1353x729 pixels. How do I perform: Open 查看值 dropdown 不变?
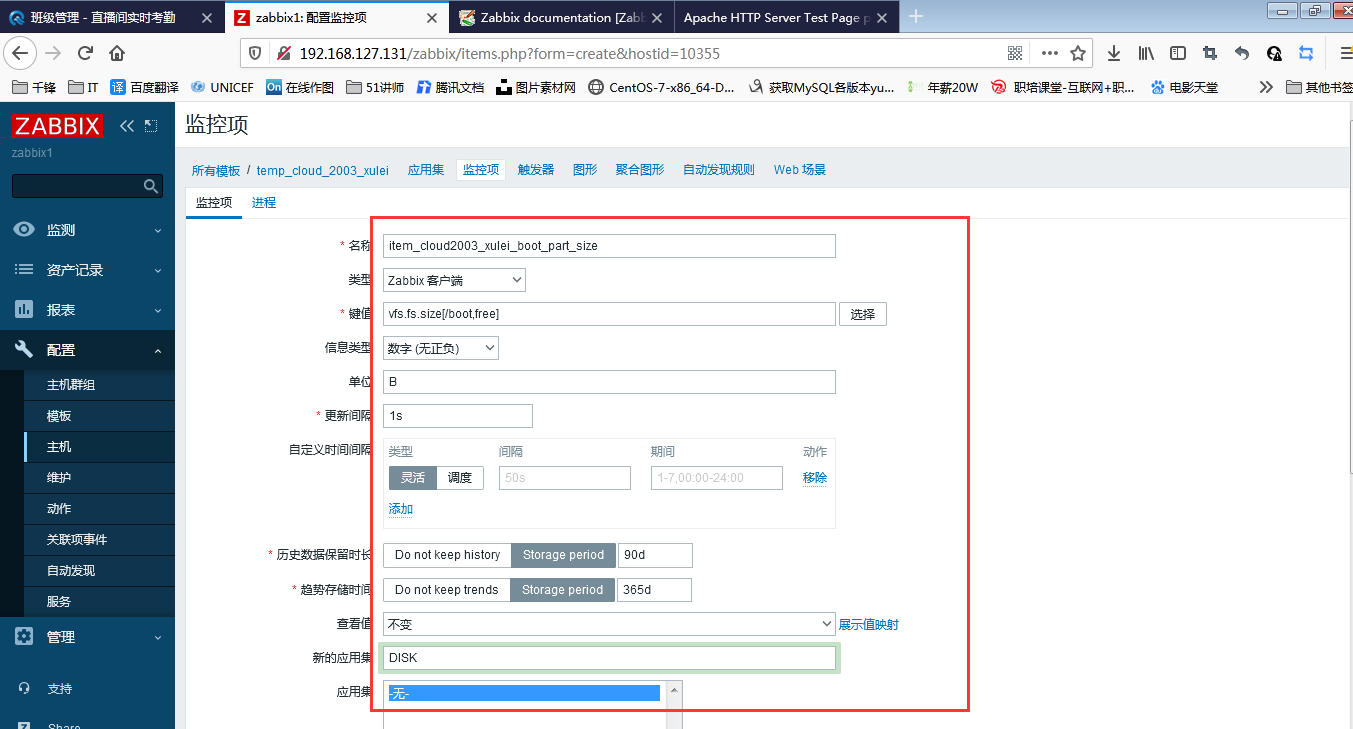[609, 624]
